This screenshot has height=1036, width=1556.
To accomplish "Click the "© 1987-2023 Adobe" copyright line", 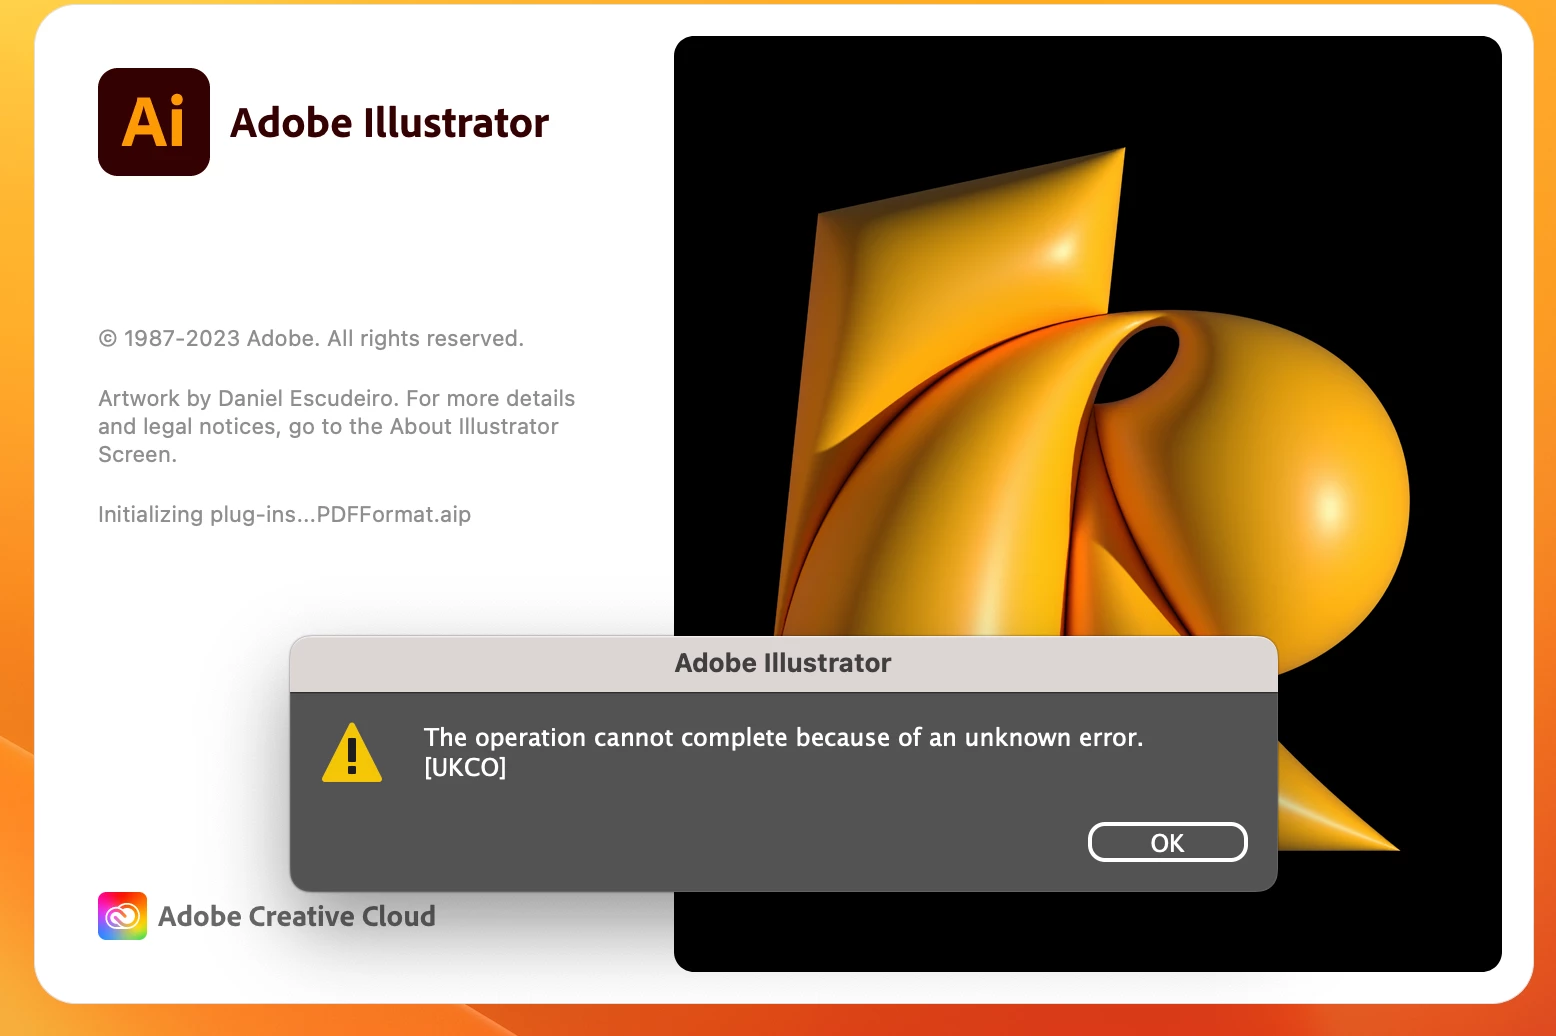I will 311,338.
